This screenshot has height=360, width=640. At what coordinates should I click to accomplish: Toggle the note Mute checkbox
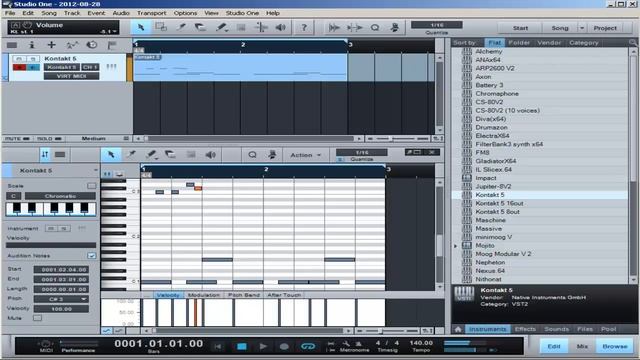37,318
